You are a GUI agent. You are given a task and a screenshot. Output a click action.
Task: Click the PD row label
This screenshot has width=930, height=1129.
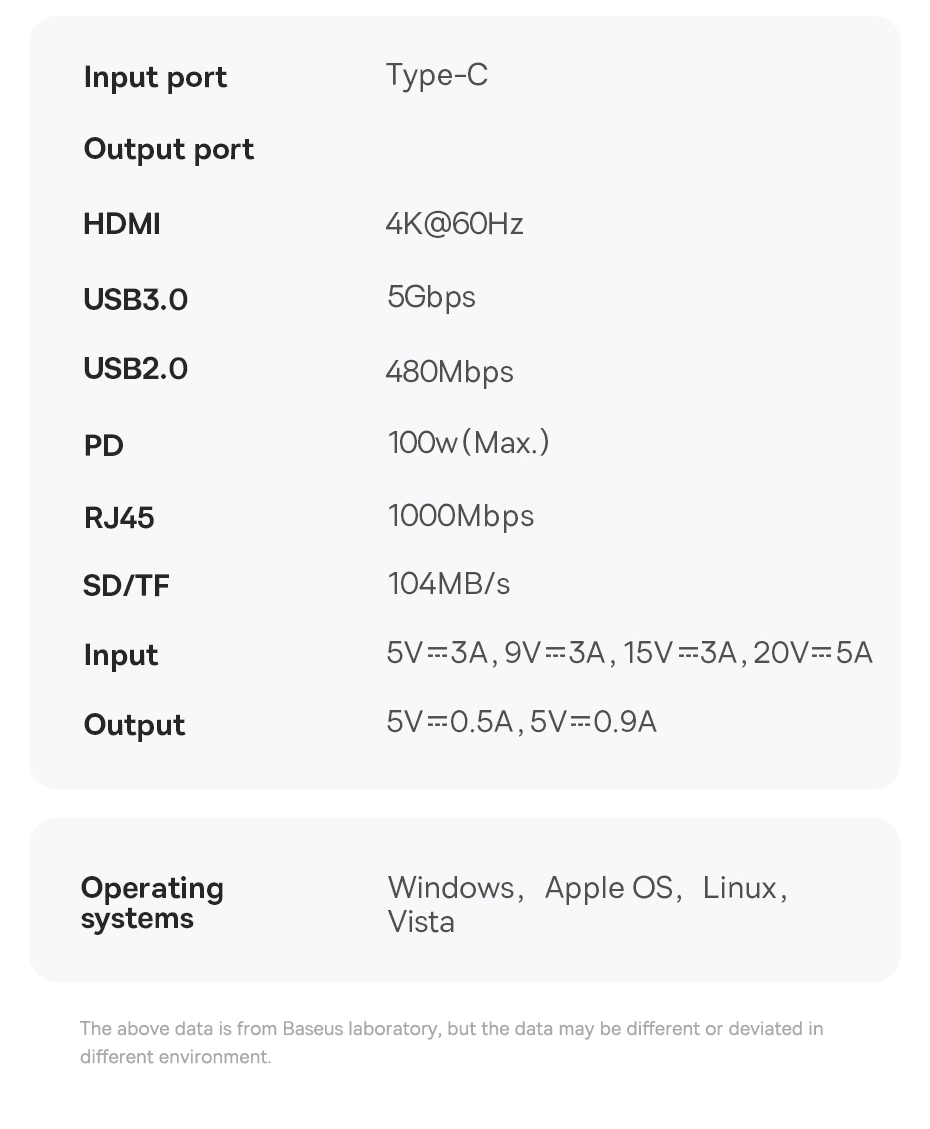point(103,446)
